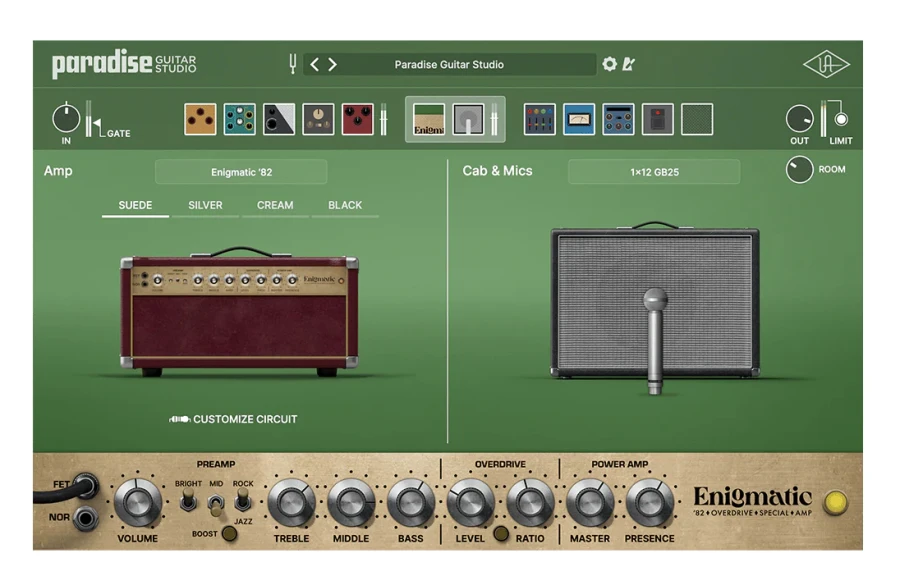
Task: Go to previous preset arrow
Action: click(x=315, y=64)
